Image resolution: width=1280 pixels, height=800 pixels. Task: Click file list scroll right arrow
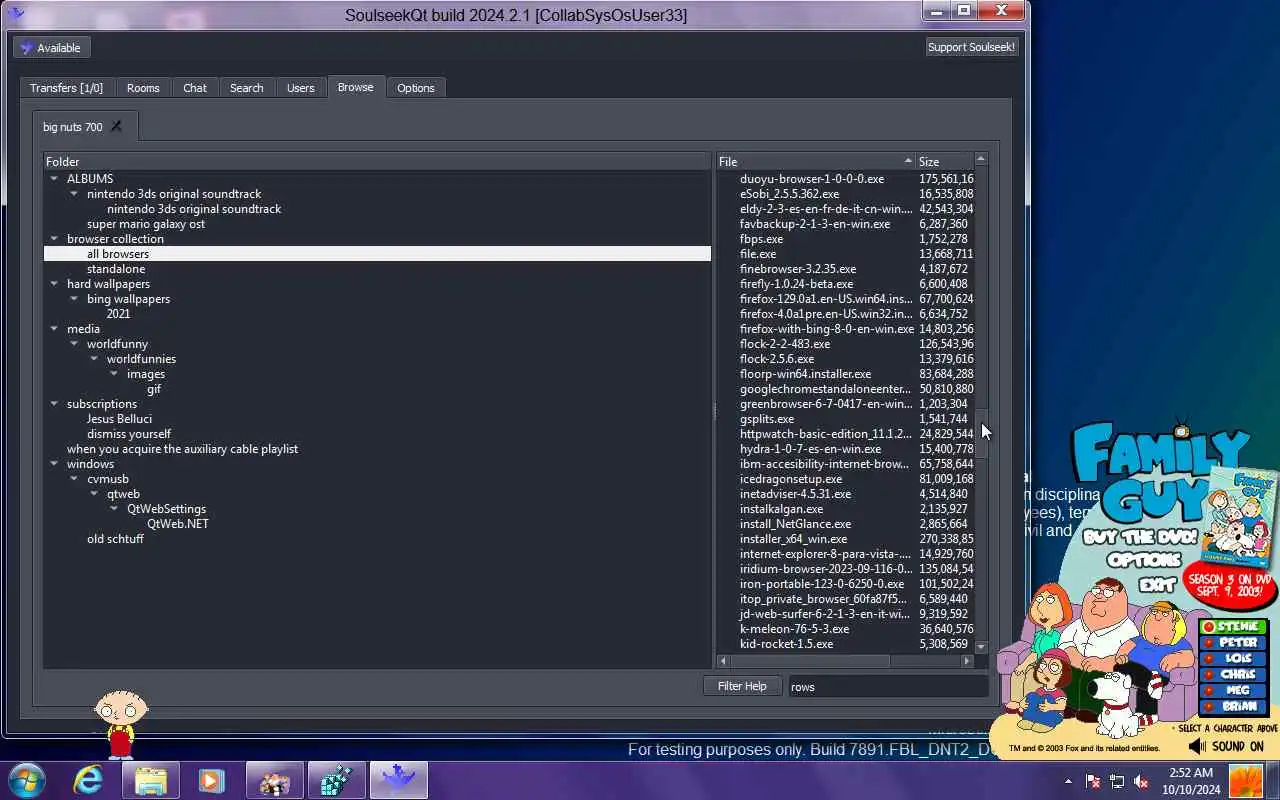point(967,661)
